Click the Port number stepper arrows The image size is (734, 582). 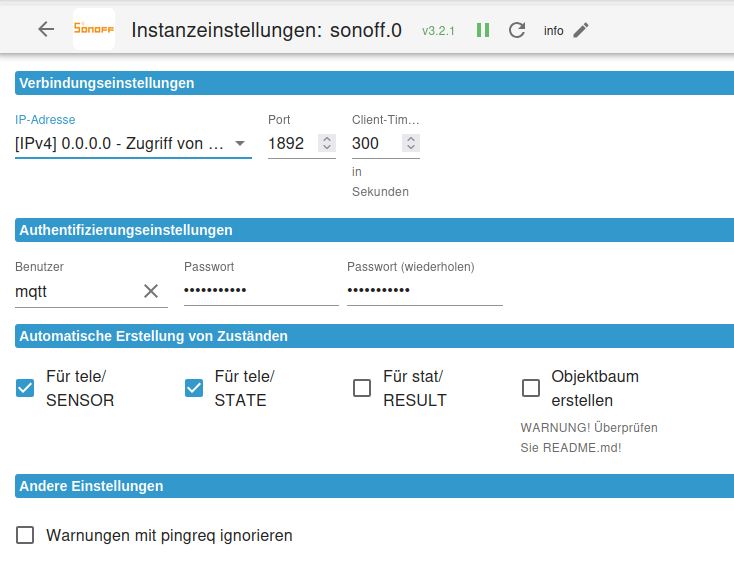click(327, 144)
